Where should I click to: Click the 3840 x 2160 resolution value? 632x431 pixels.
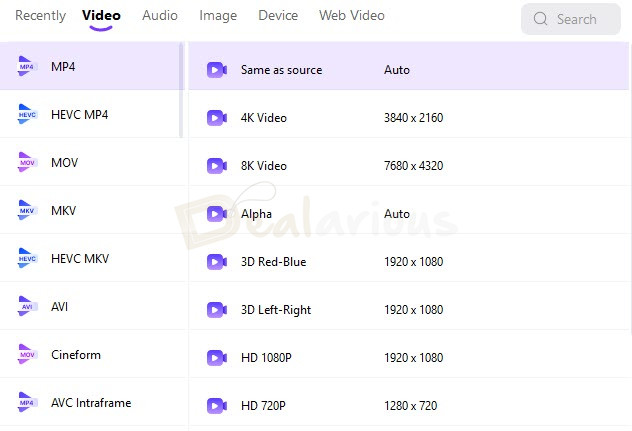(414, 118)
